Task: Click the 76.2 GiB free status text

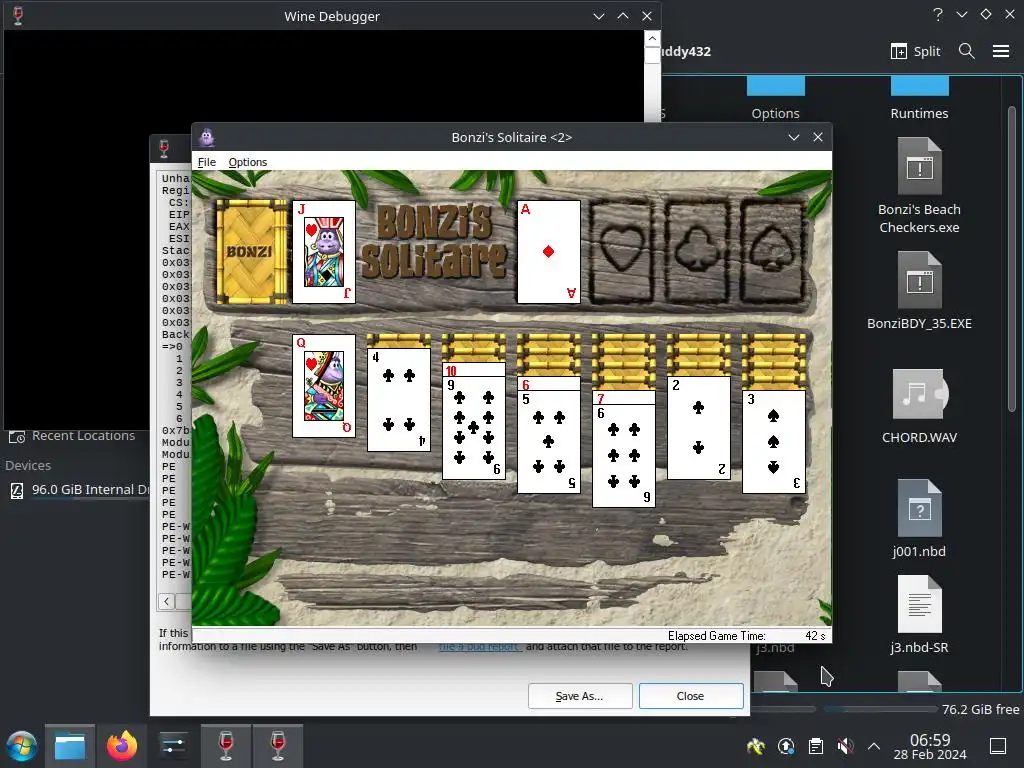Action: (x=980, y=709)
